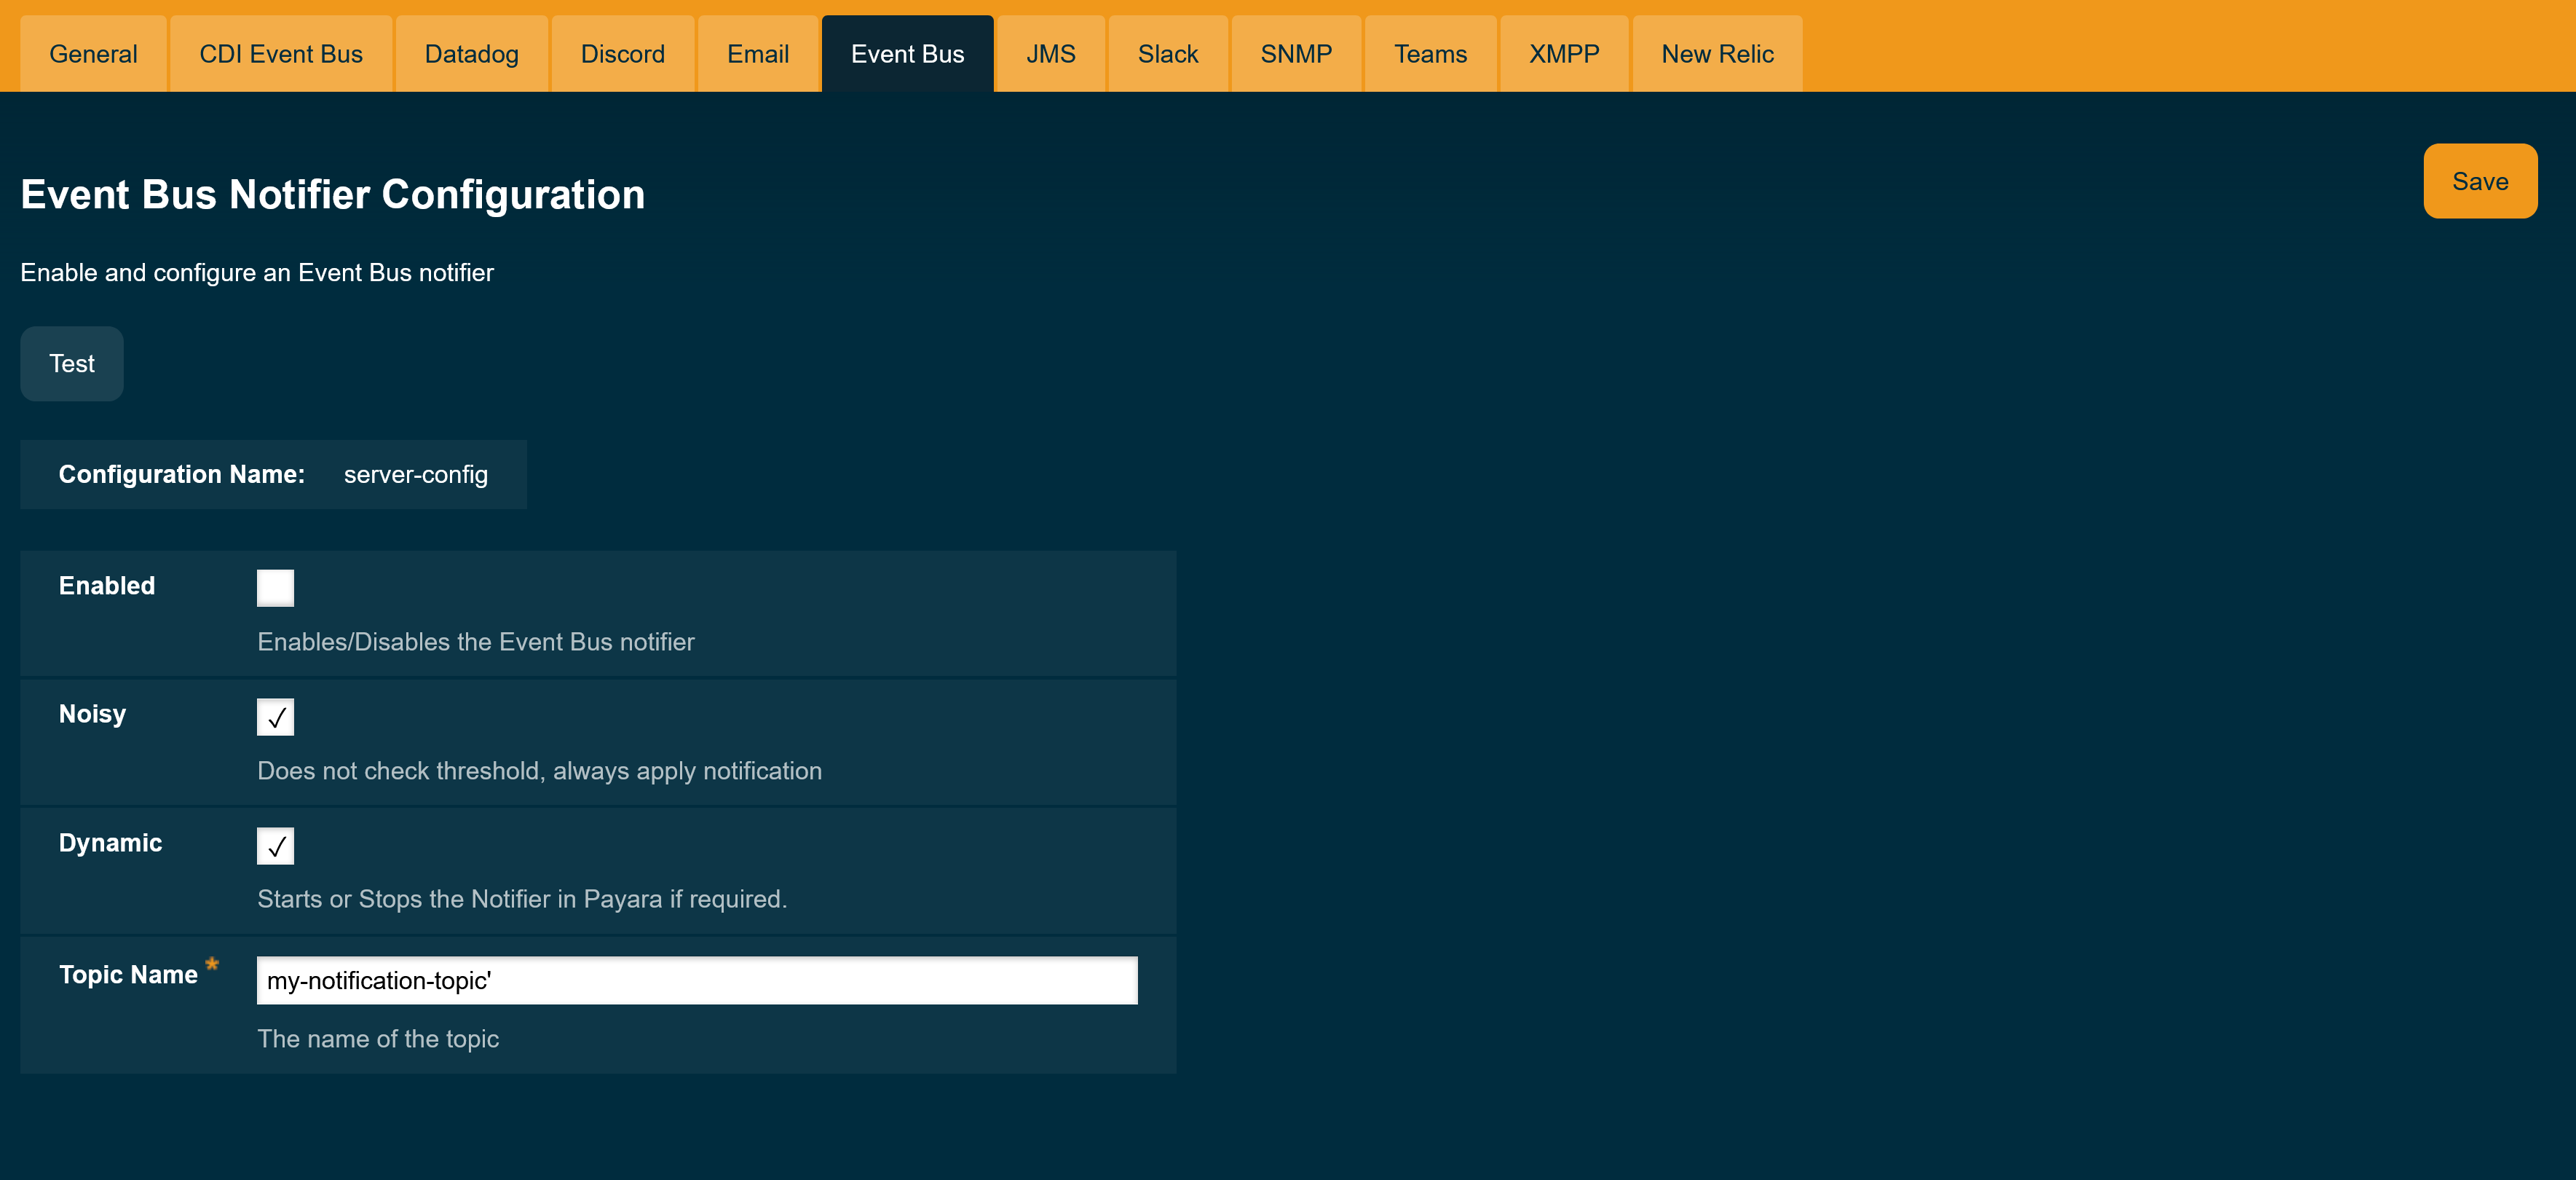The image size is (2576, 1180).
Task: Uncheck the Noisy option
Action: click(x=275, y=716)
